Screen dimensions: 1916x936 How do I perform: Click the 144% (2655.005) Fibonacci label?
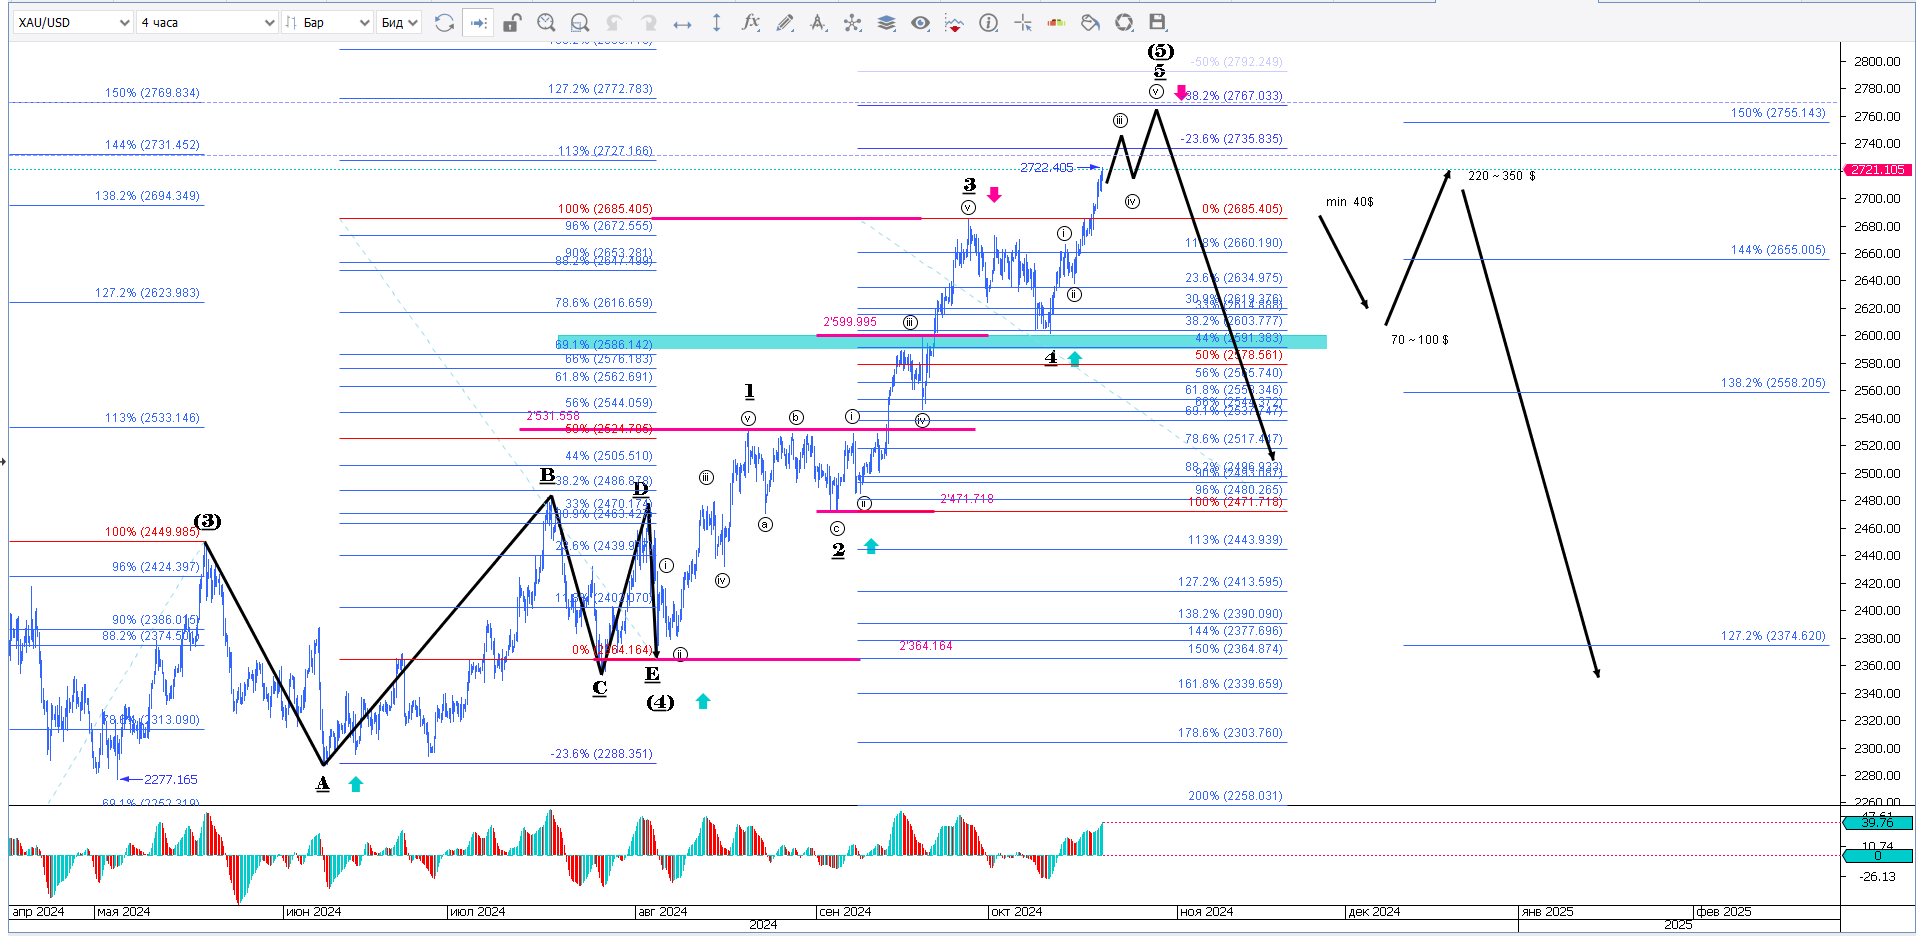click(1778, 250)
